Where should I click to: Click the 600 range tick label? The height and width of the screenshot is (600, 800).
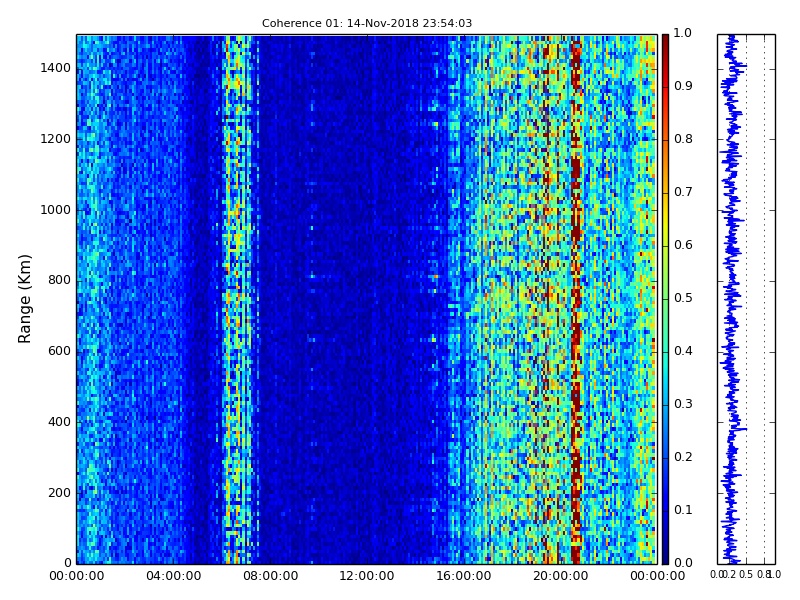tap(60, 352)
